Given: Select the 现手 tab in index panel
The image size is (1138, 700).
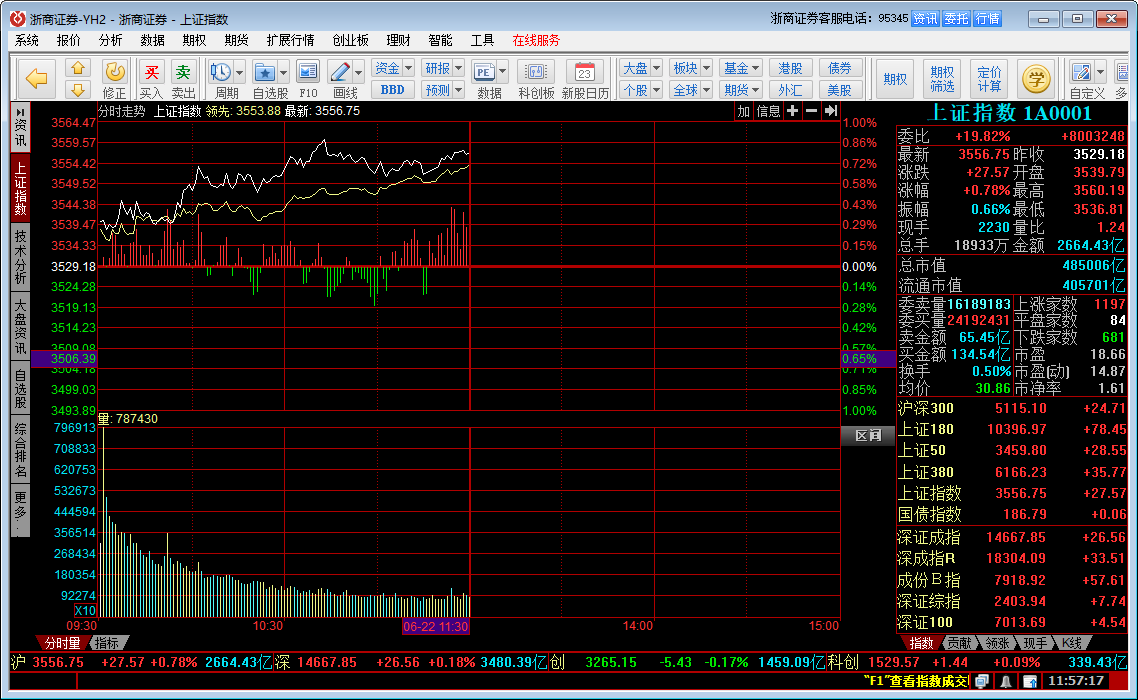Looking at the screenshot, I should tap(1035, 643).
